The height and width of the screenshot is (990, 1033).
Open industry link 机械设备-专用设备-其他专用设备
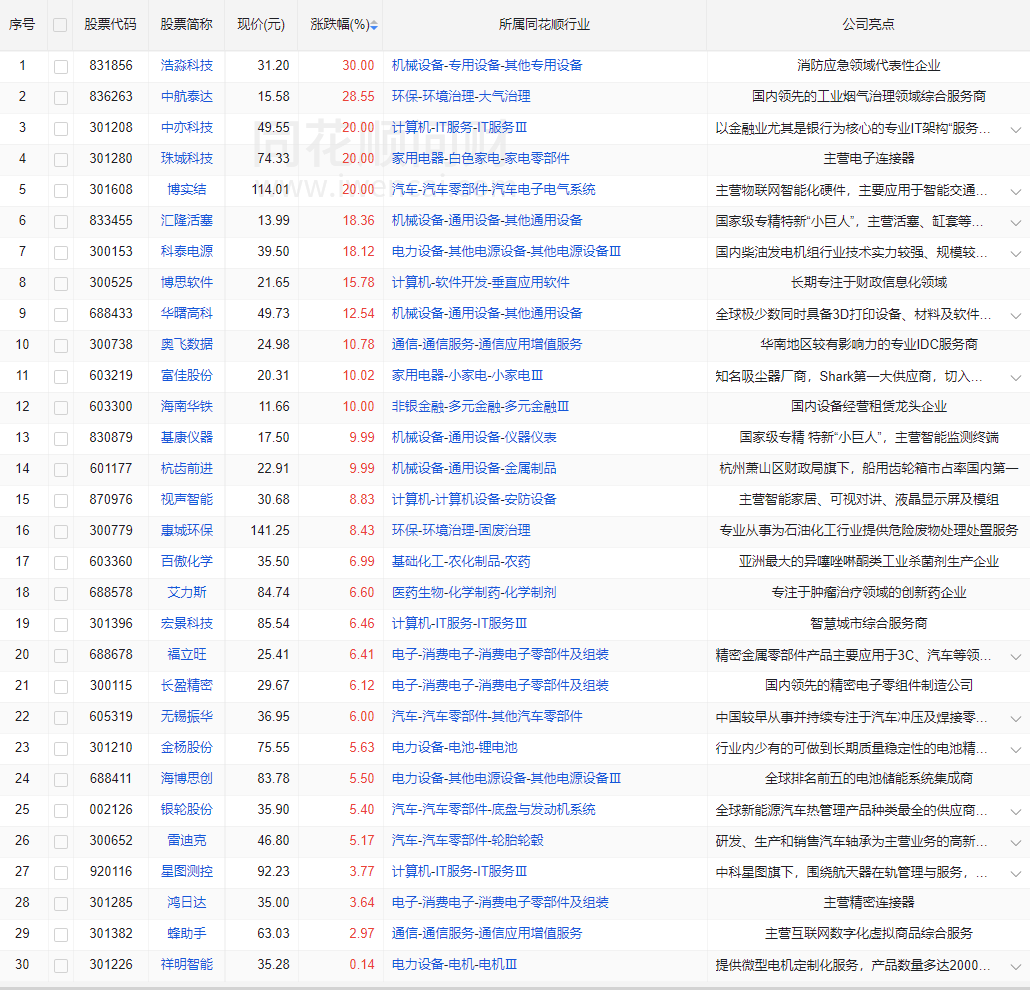click(x=487, y=65)
